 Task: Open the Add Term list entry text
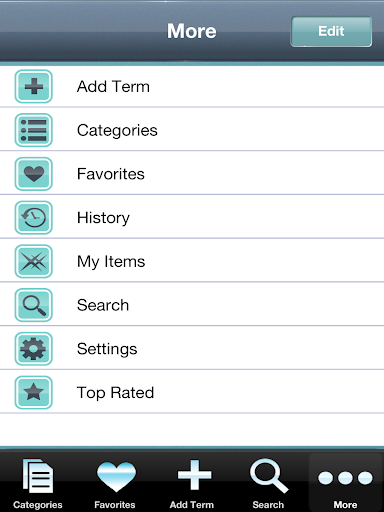point(113,87)
